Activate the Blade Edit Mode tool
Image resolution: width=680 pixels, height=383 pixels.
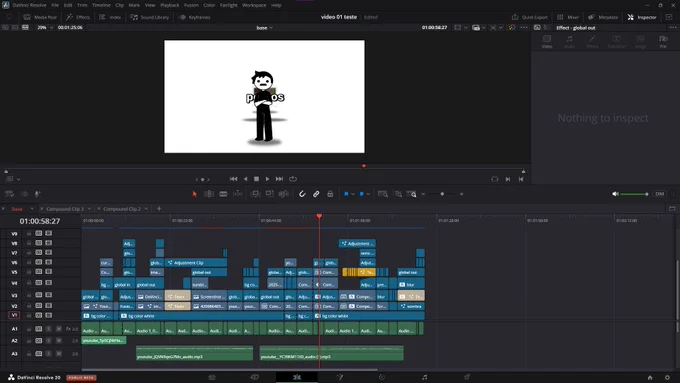[x=223, y=194]
